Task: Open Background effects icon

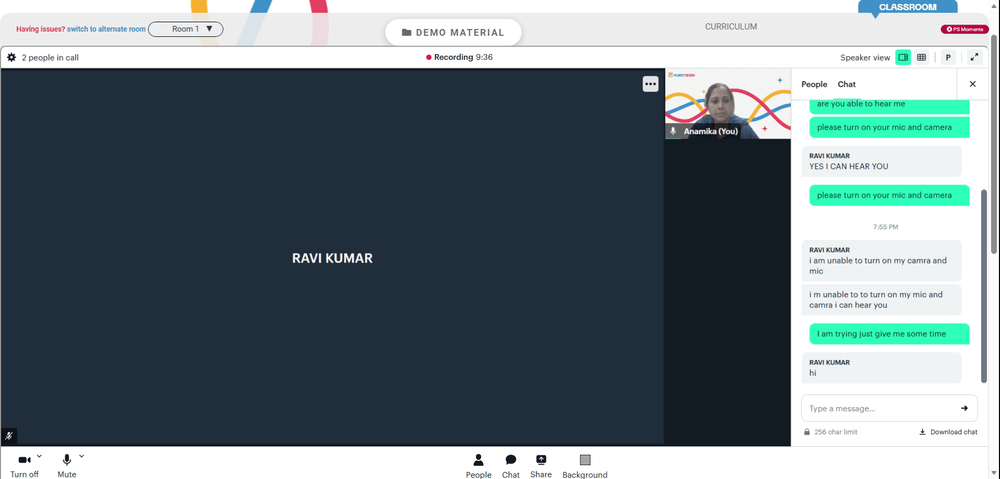Action: click(585, 460)
